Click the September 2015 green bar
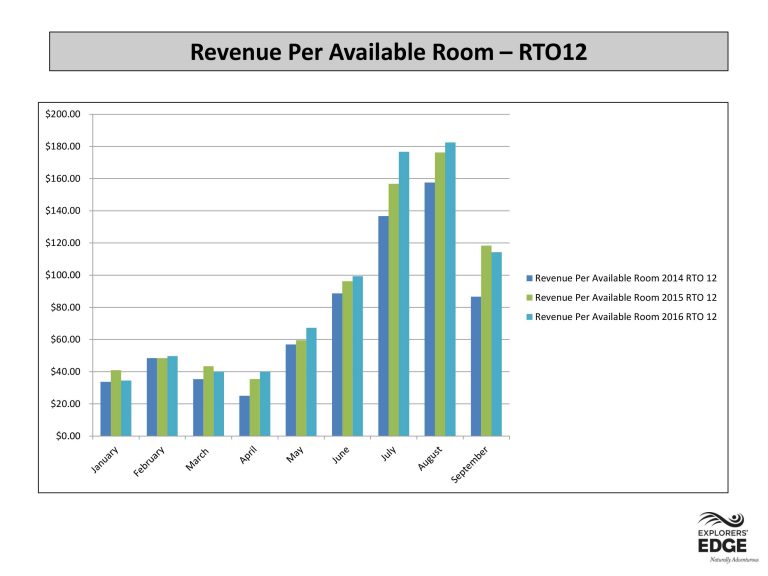 click(486, 341)
